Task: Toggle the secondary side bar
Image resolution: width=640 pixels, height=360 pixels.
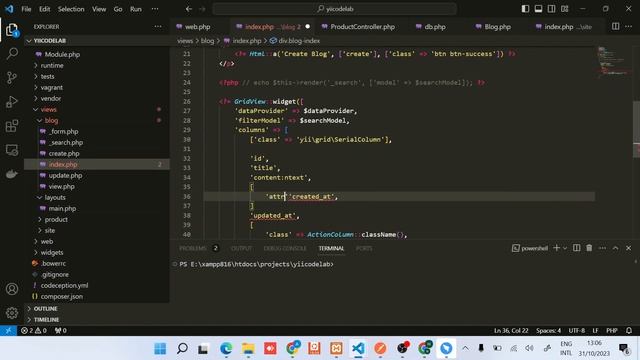Action: [551, 9]
